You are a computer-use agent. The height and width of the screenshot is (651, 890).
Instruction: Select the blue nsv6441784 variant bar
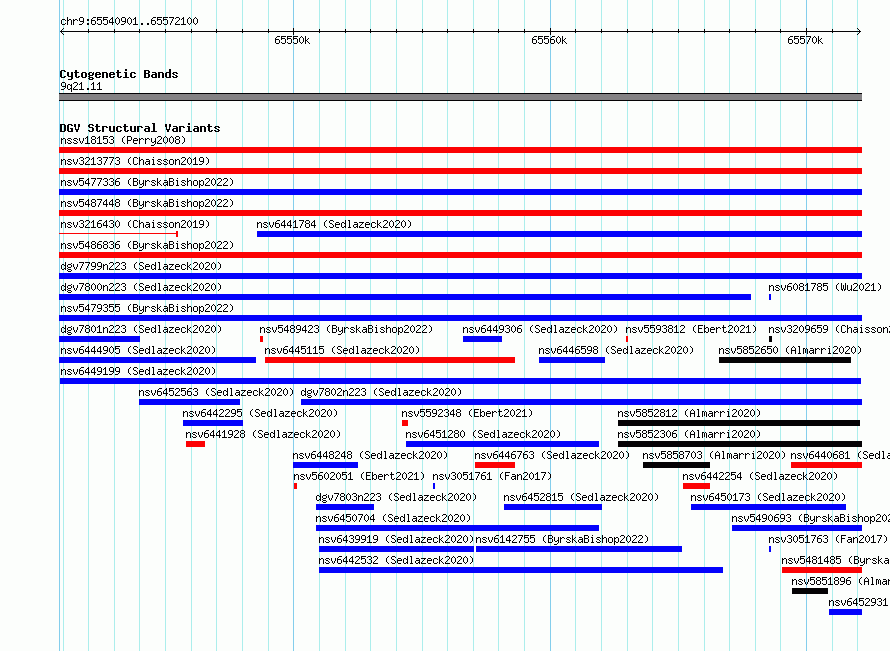click(x=559, y=234)
